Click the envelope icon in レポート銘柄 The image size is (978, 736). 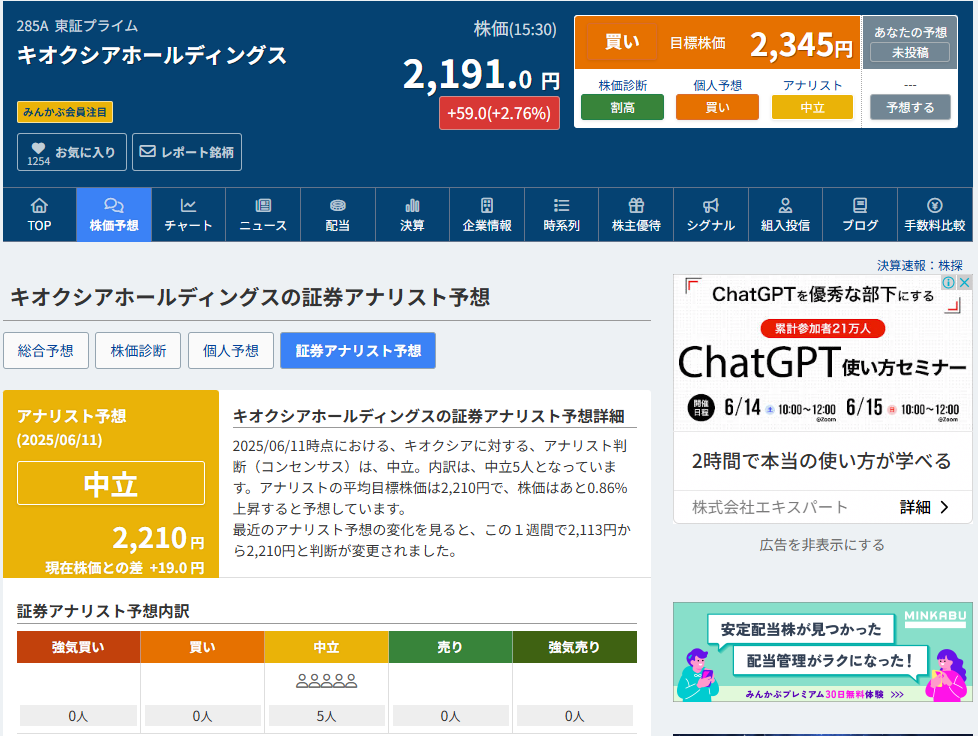tap(147, 151)
